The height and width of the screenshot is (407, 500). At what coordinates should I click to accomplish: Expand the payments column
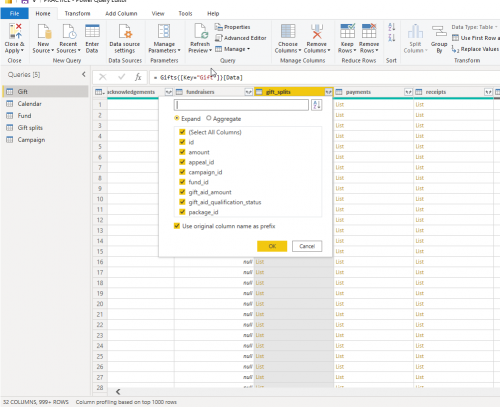(408, 92)
